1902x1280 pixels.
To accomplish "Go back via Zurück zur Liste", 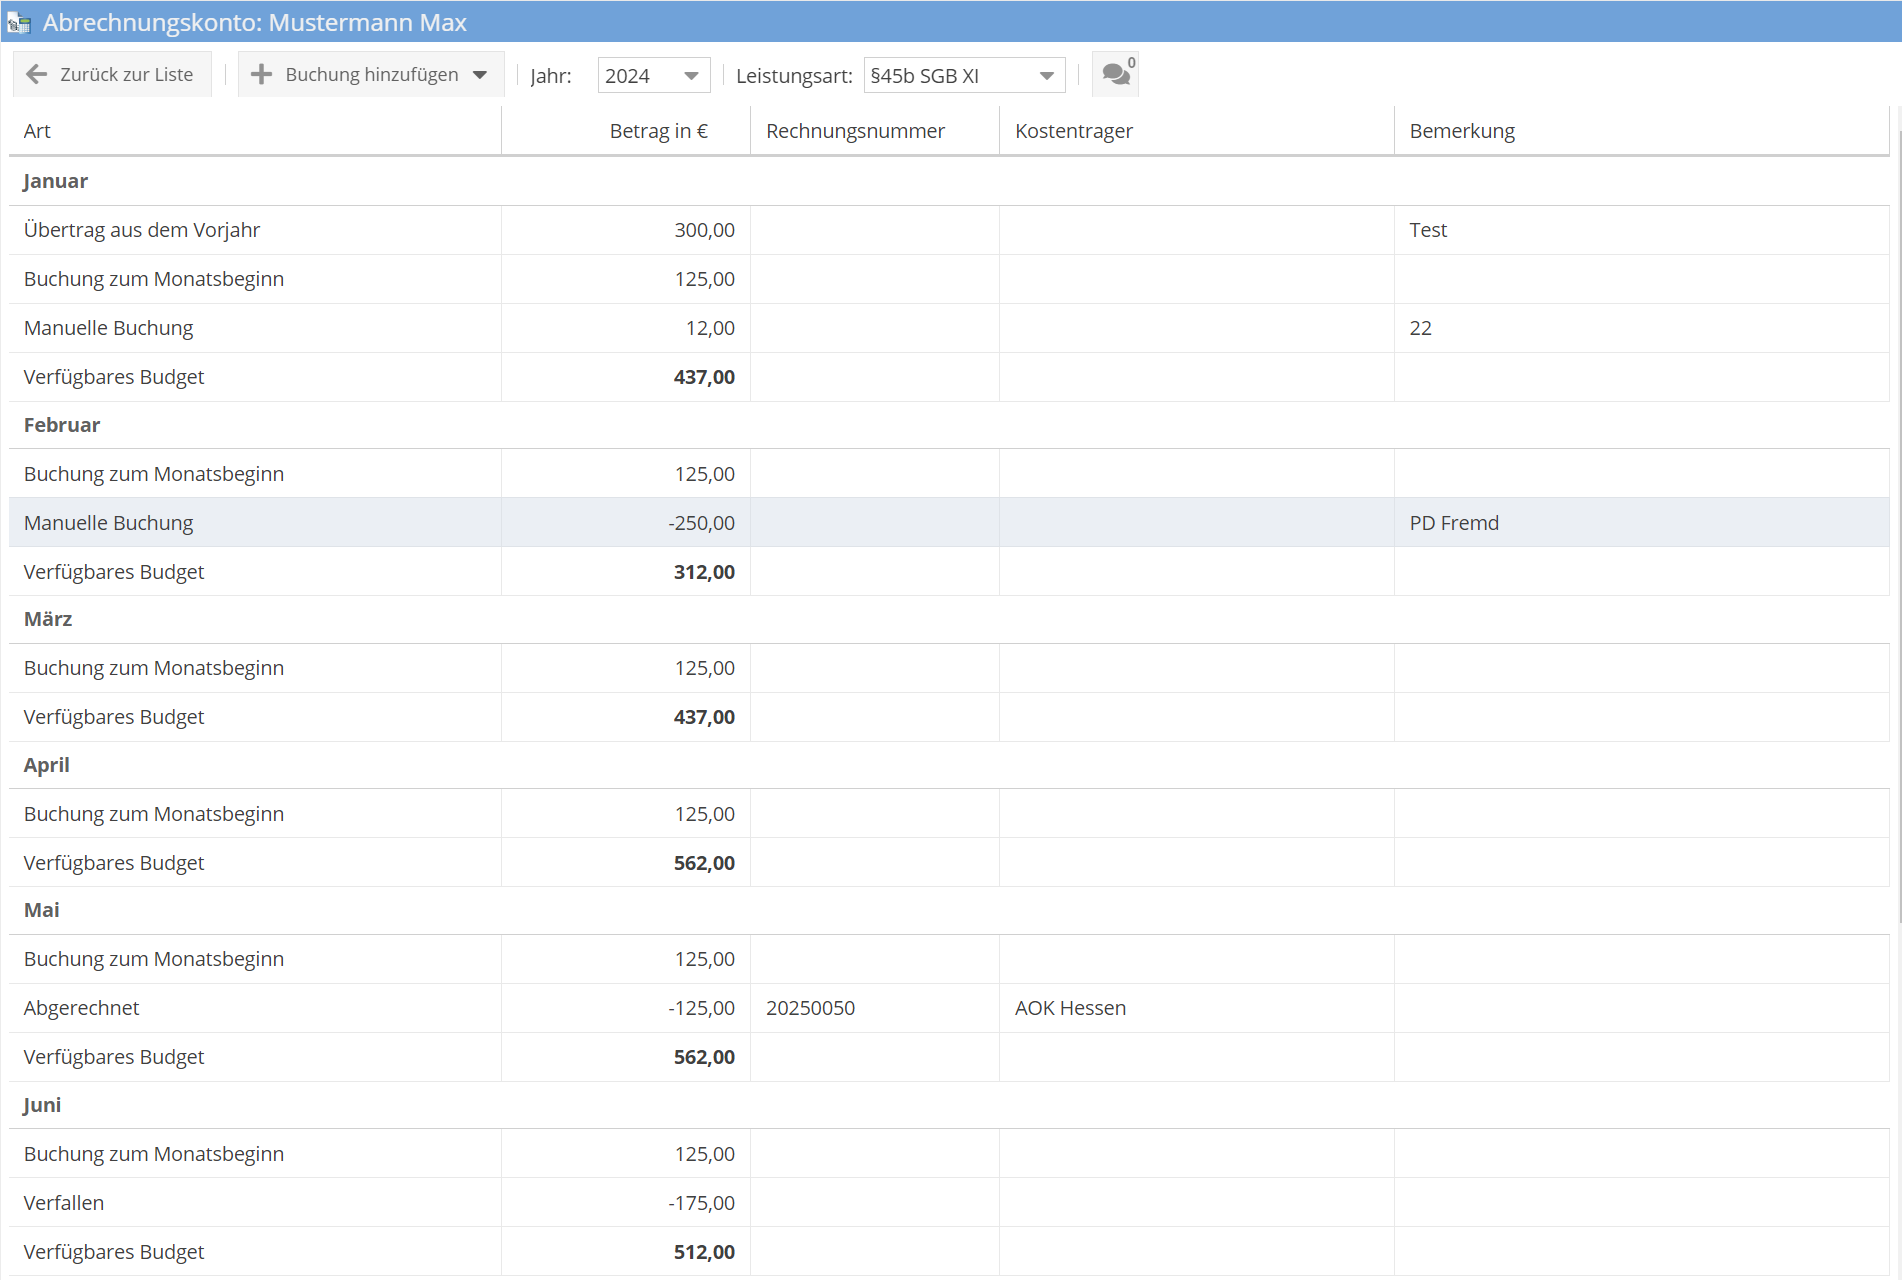I will [126, 75].
